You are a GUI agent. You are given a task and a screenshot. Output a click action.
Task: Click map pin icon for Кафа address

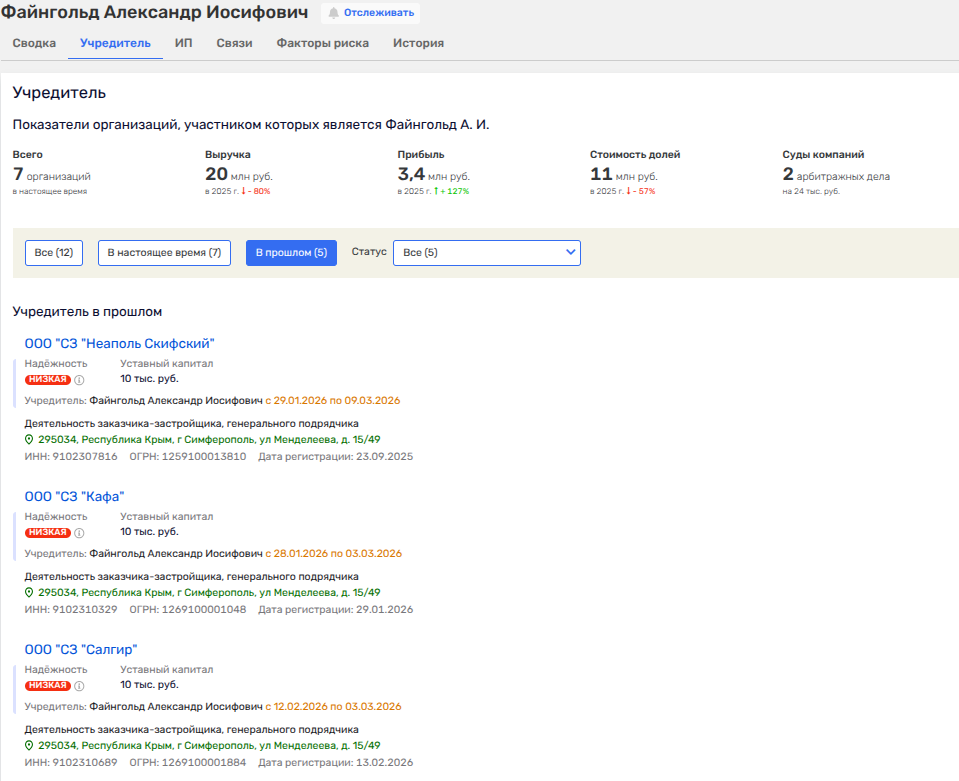click(x=30, y=593)
